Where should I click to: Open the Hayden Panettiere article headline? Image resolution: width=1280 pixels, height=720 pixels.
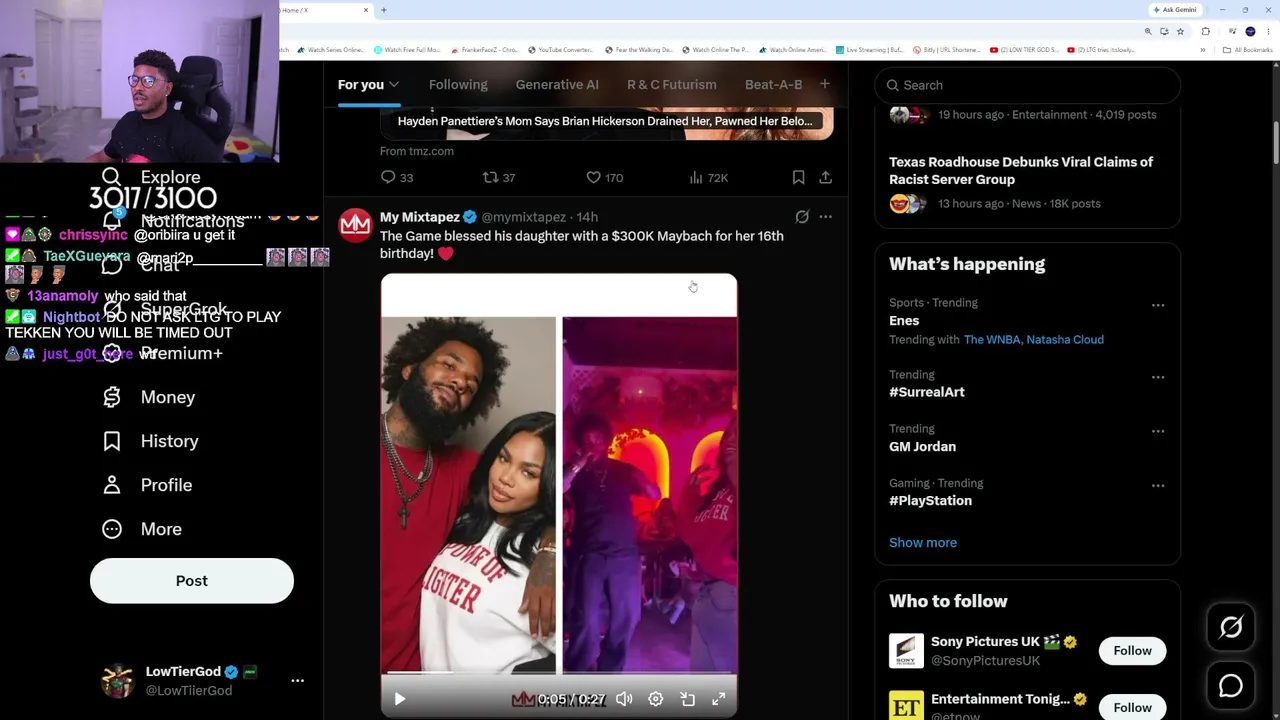[605, 121]
